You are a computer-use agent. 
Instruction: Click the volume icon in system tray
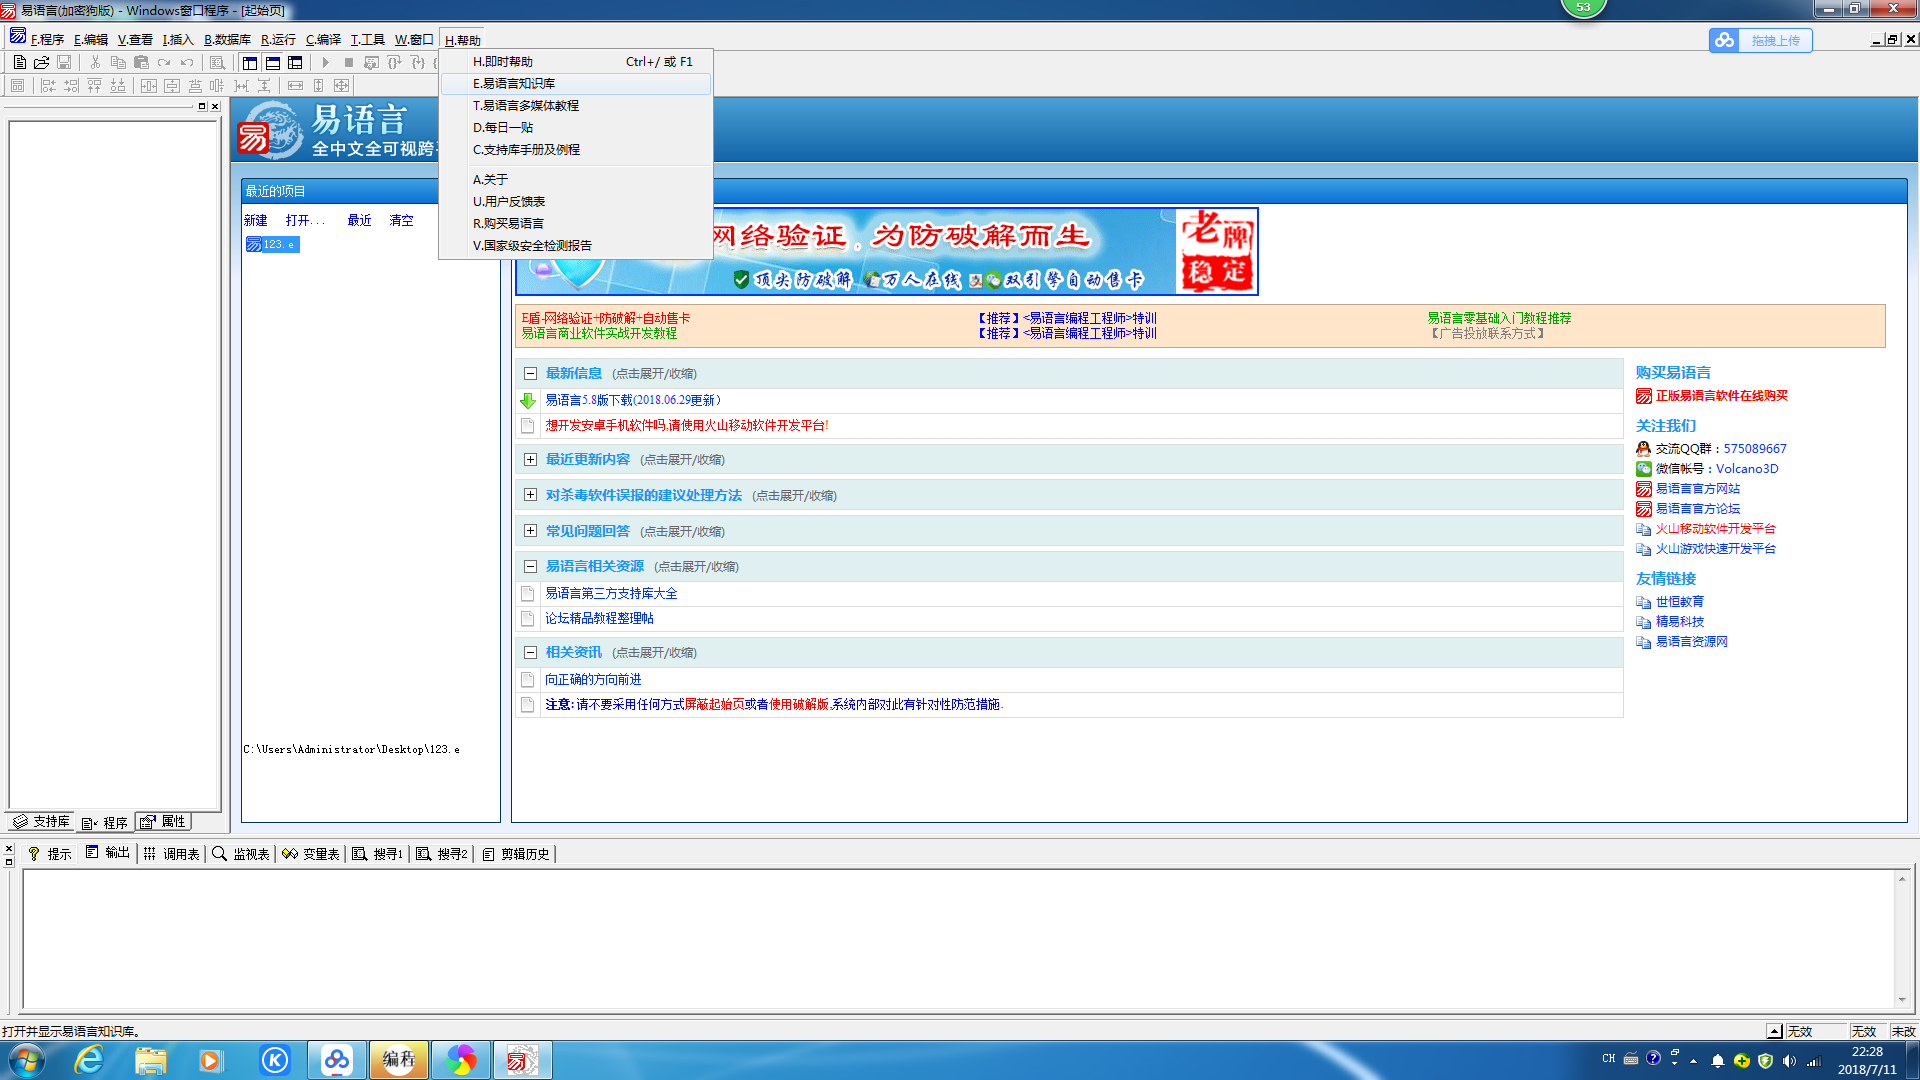click(x=1789, y=1061)
